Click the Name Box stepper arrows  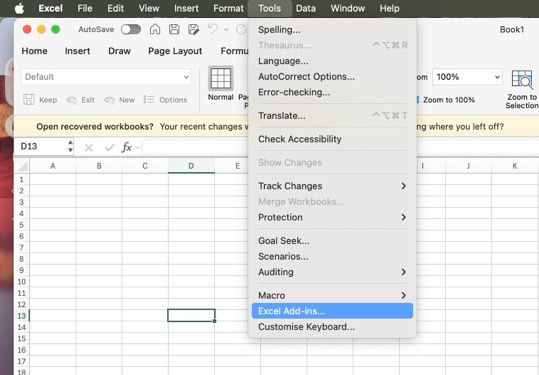(70, 146)
